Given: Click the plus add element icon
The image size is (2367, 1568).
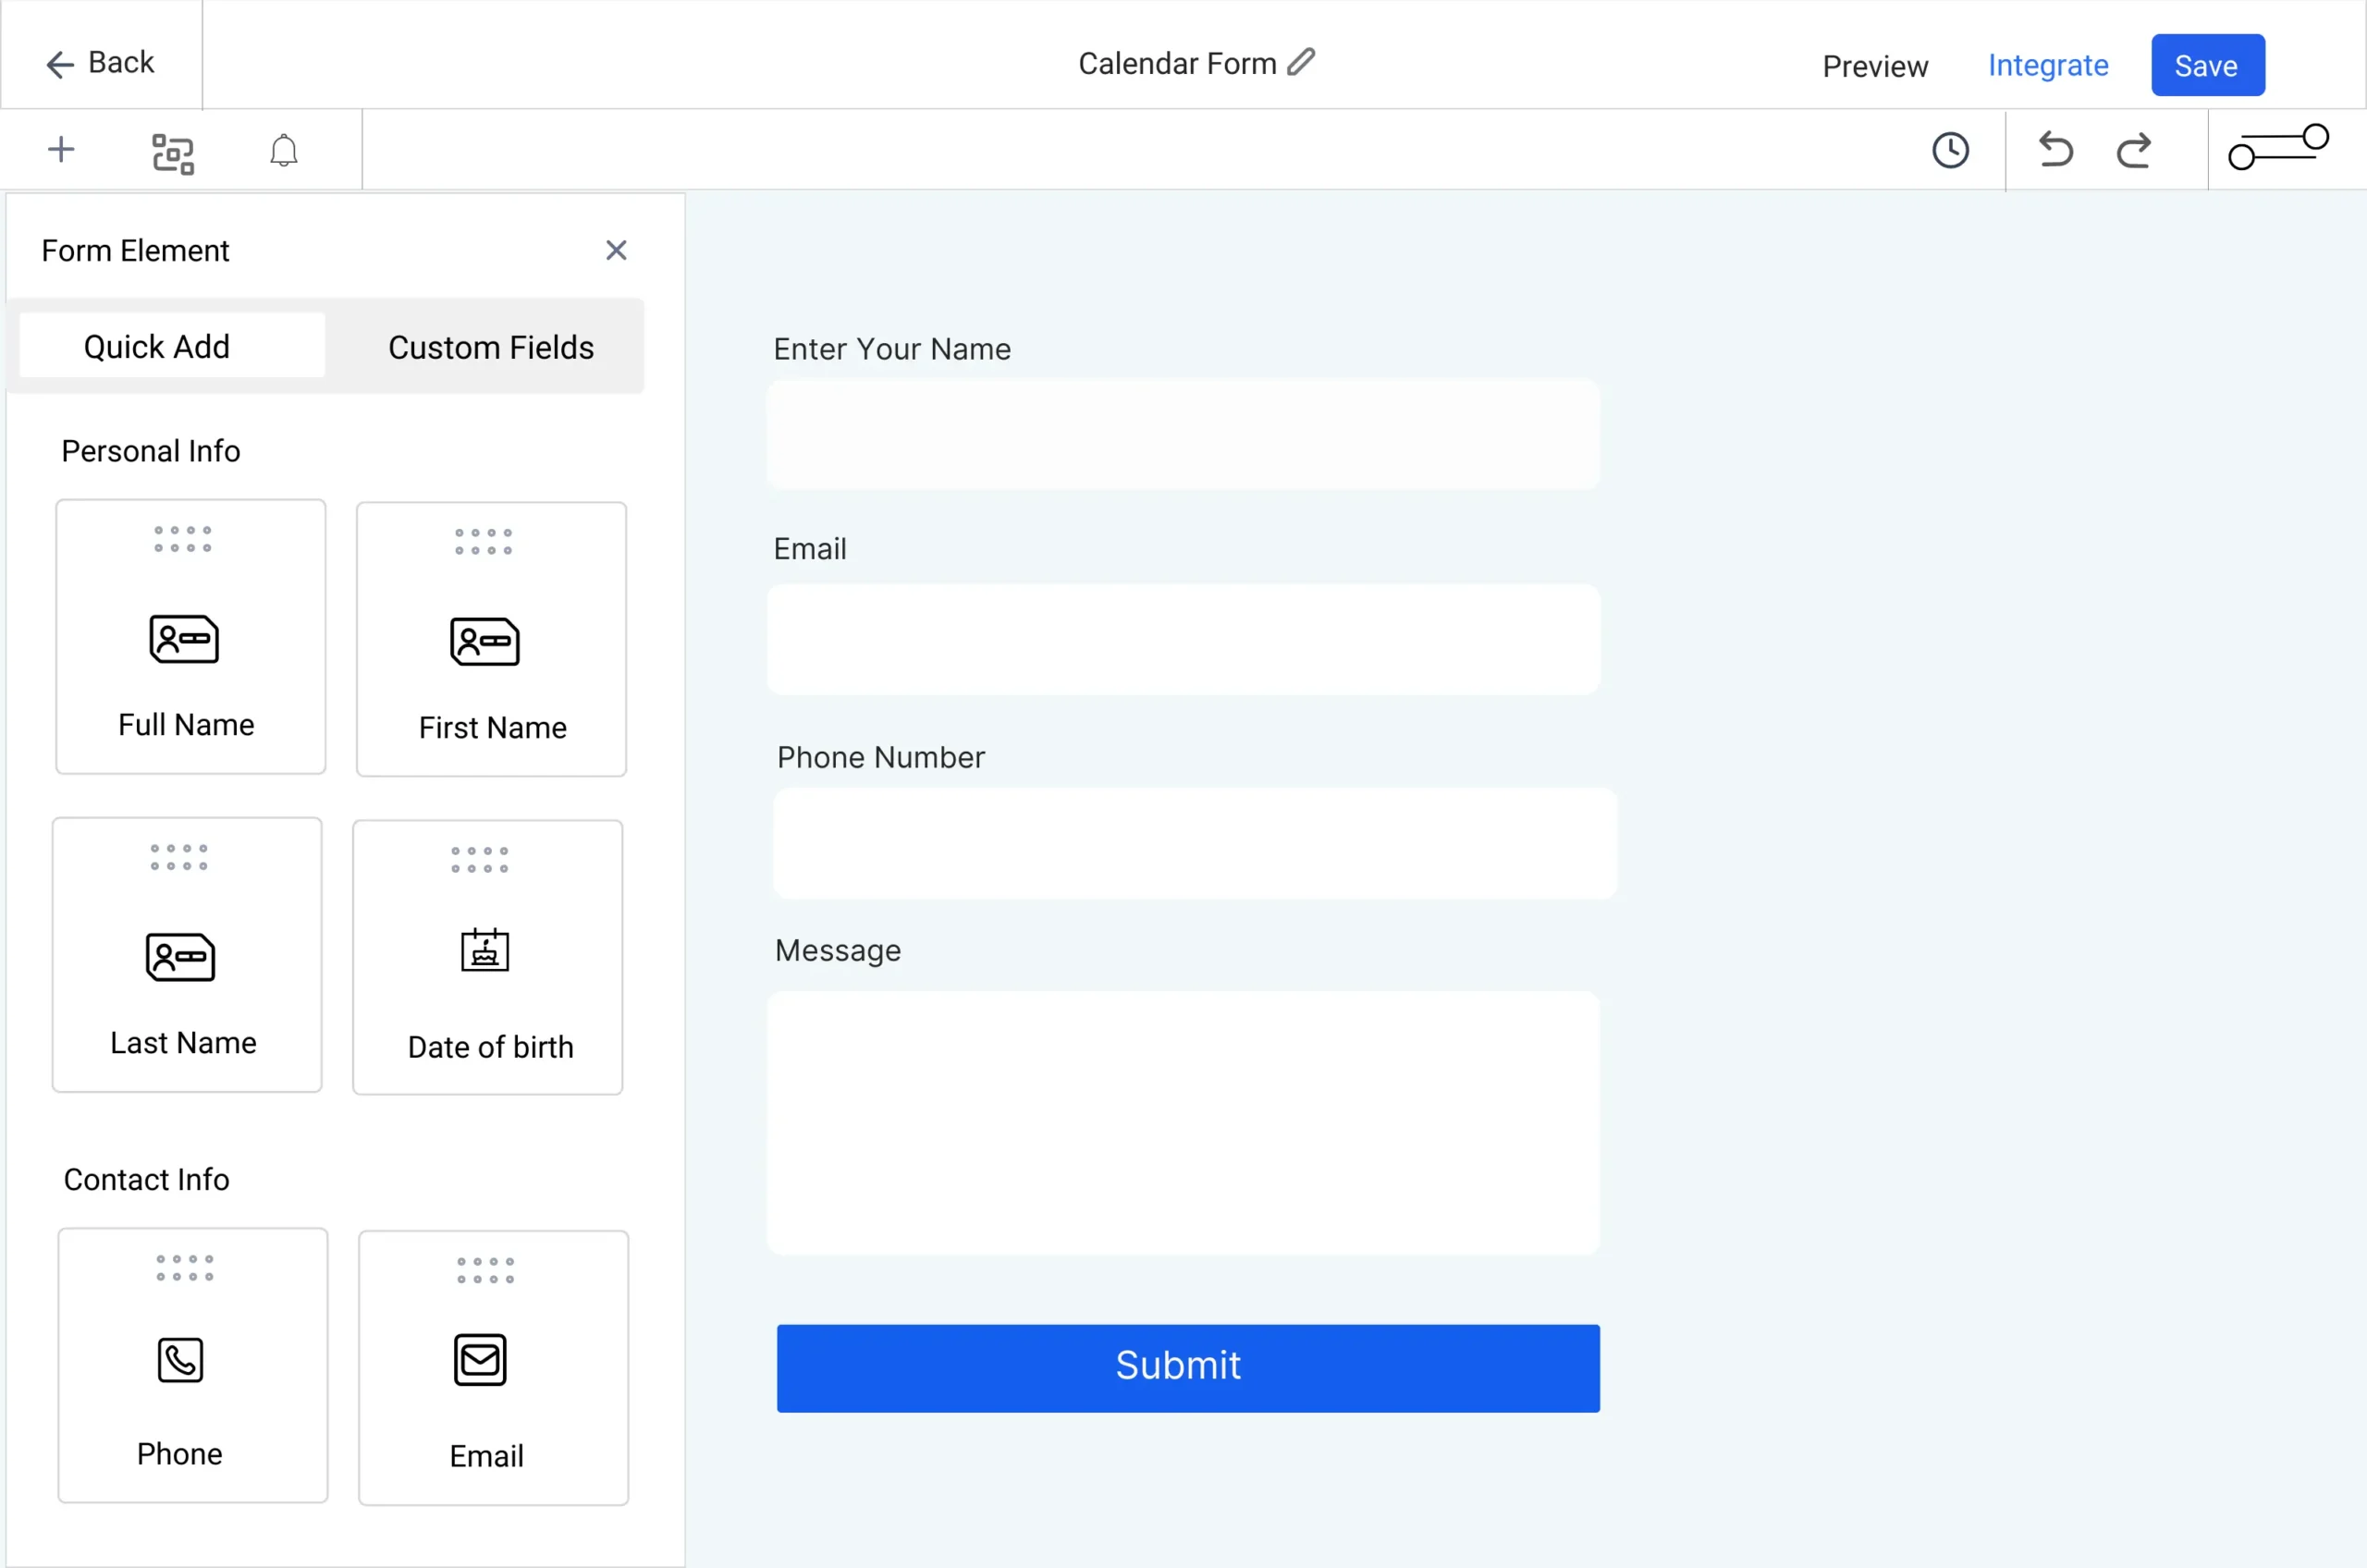Looking at the screenshot, I should point(61,150).
